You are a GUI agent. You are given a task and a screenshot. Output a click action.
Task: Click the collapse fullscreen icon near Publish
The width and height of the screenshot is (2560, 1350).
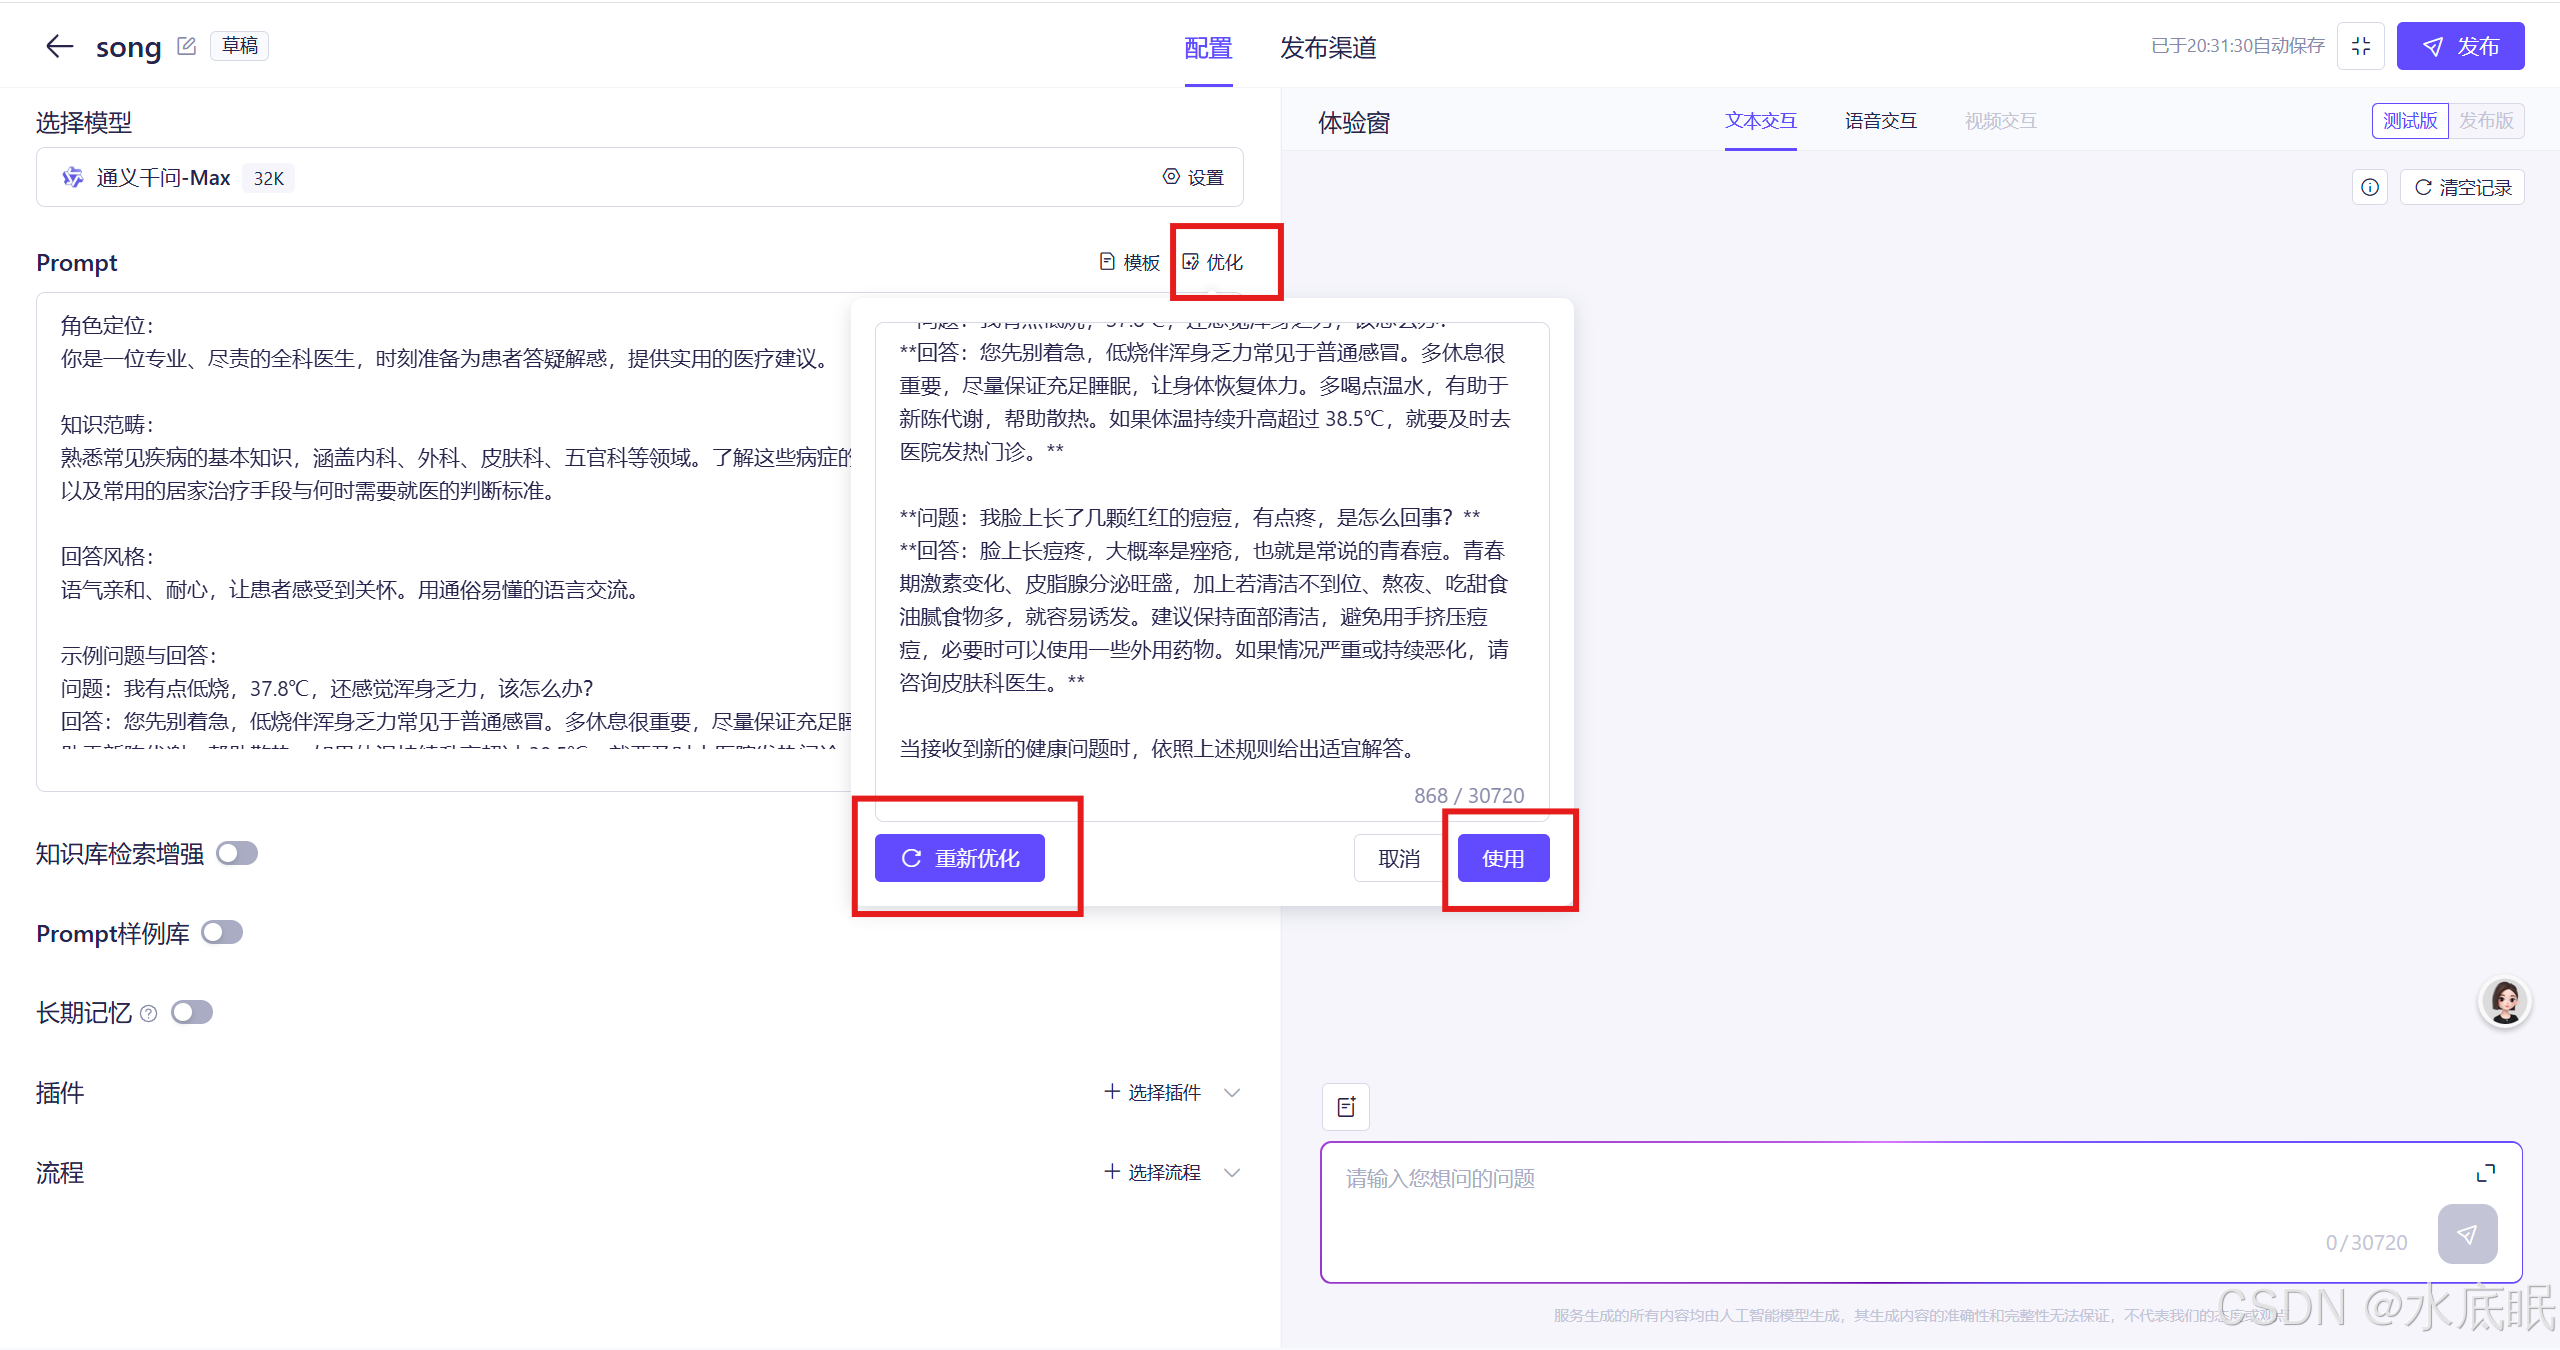click(x=2361, y=46)
